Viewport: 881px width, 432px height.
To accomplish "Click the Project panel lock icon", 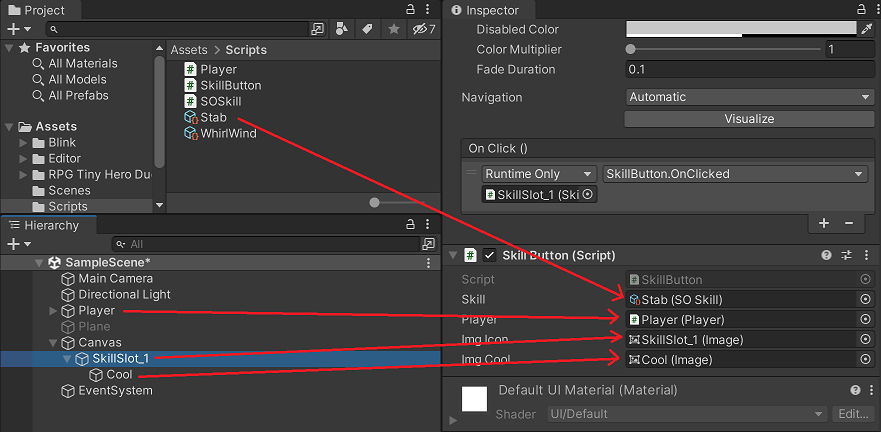I will (411, 10).
